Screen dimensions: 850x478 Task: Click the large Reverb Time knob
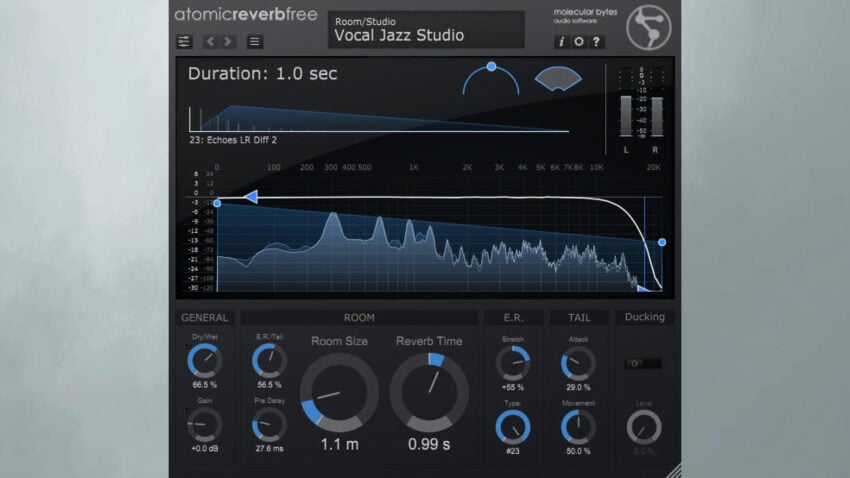tap(429, 393)
